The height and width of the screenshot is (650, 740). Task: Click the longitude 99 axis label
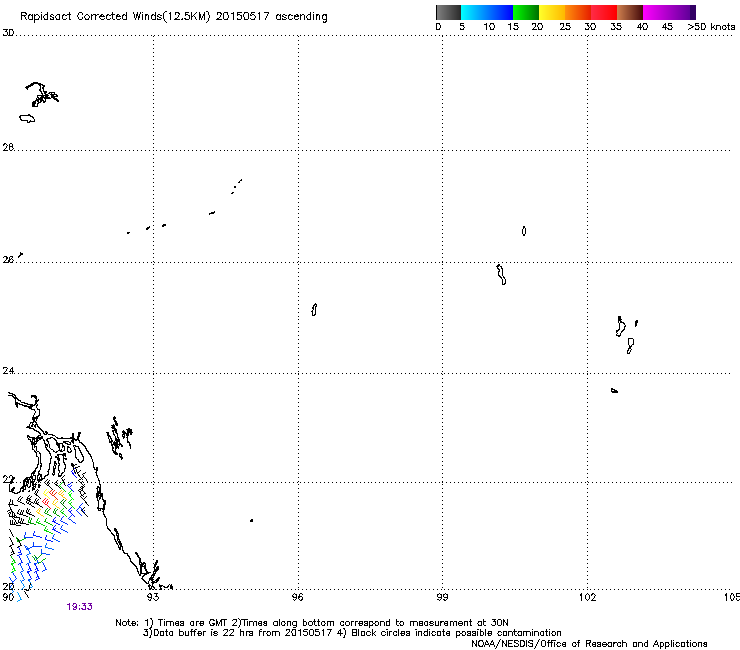[x=442, y=597]
